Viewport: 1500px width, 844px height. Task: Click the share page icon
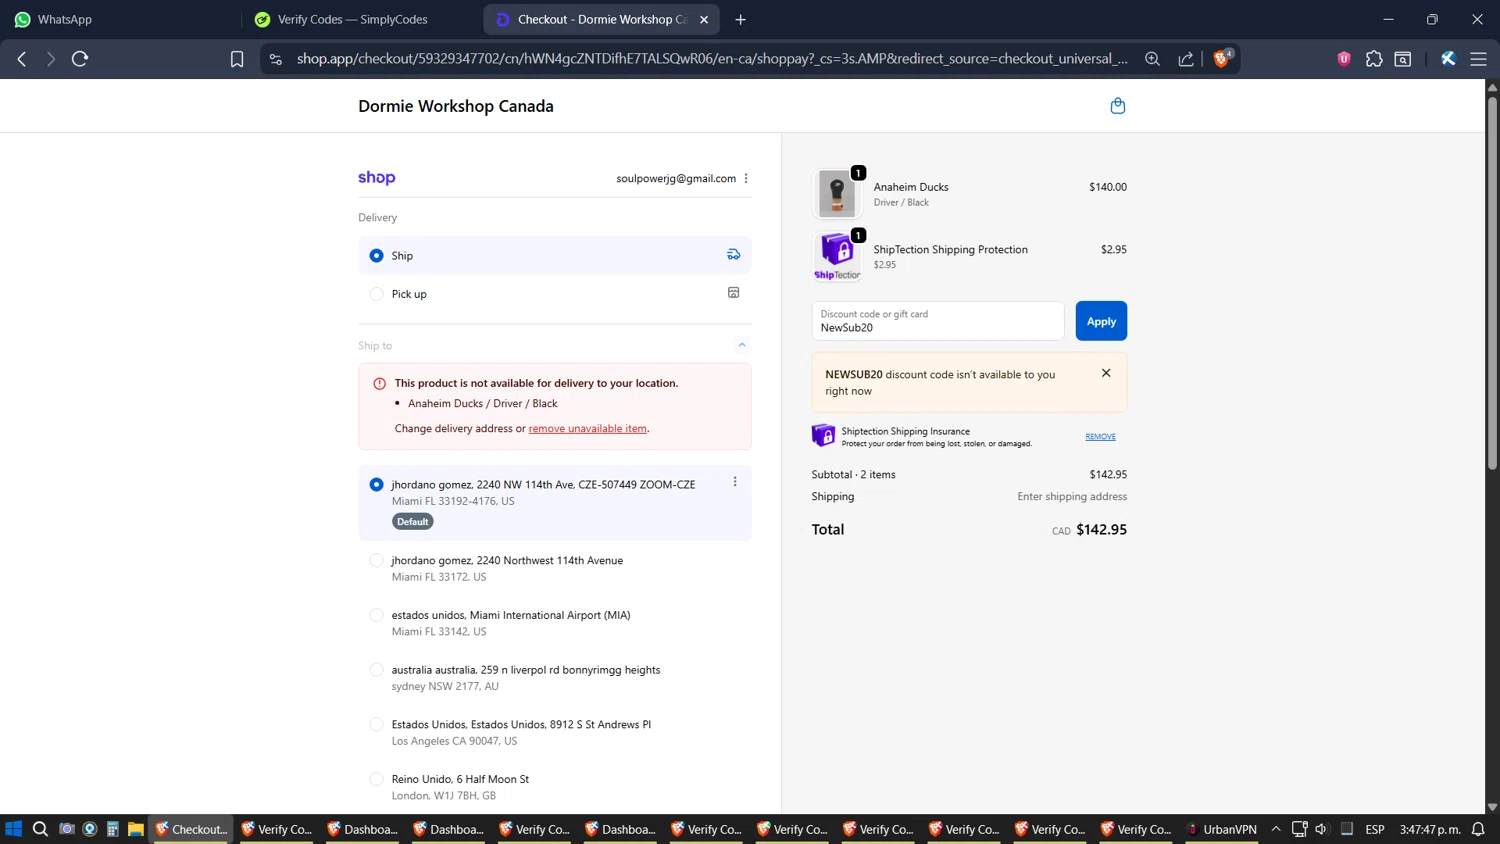tap(1186, 59)
